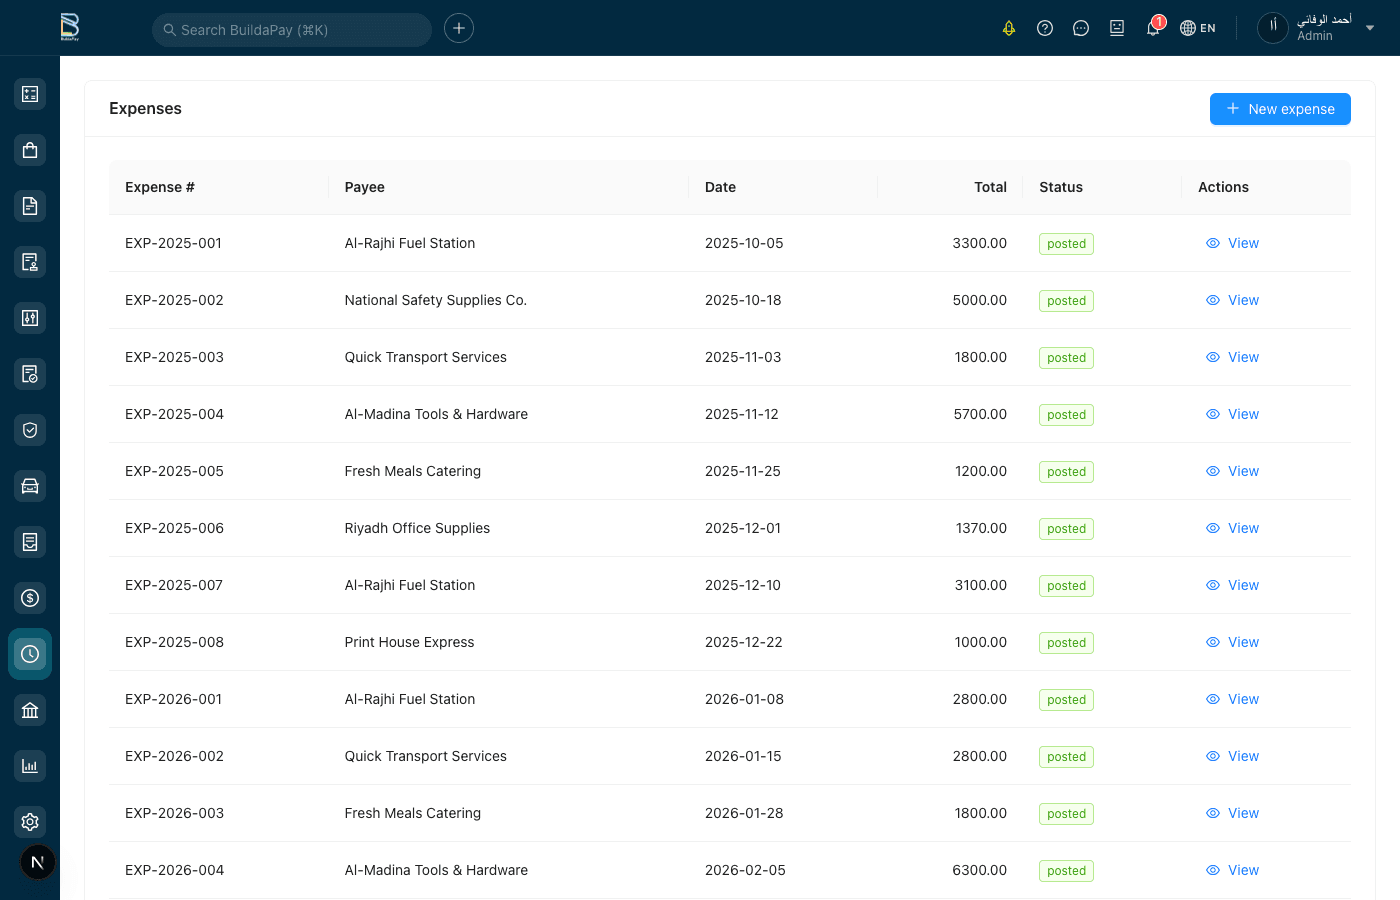Open the Banking section via the bank icon
This screenshot has width=1400, height=900.
[29, 709]
